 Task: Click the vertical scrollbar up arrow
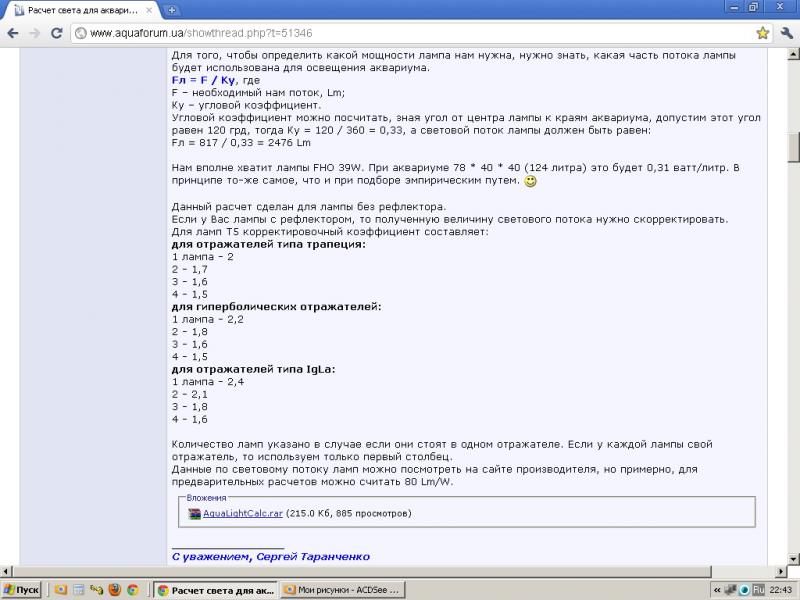tap(793, 54)
